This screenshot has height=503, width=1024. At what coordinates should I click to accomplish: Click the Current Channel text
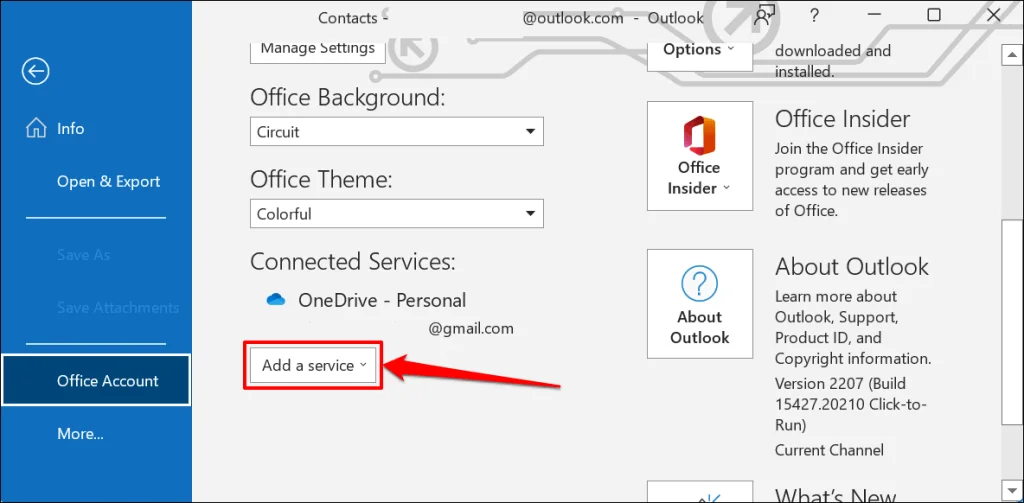(x=829, y=449)
